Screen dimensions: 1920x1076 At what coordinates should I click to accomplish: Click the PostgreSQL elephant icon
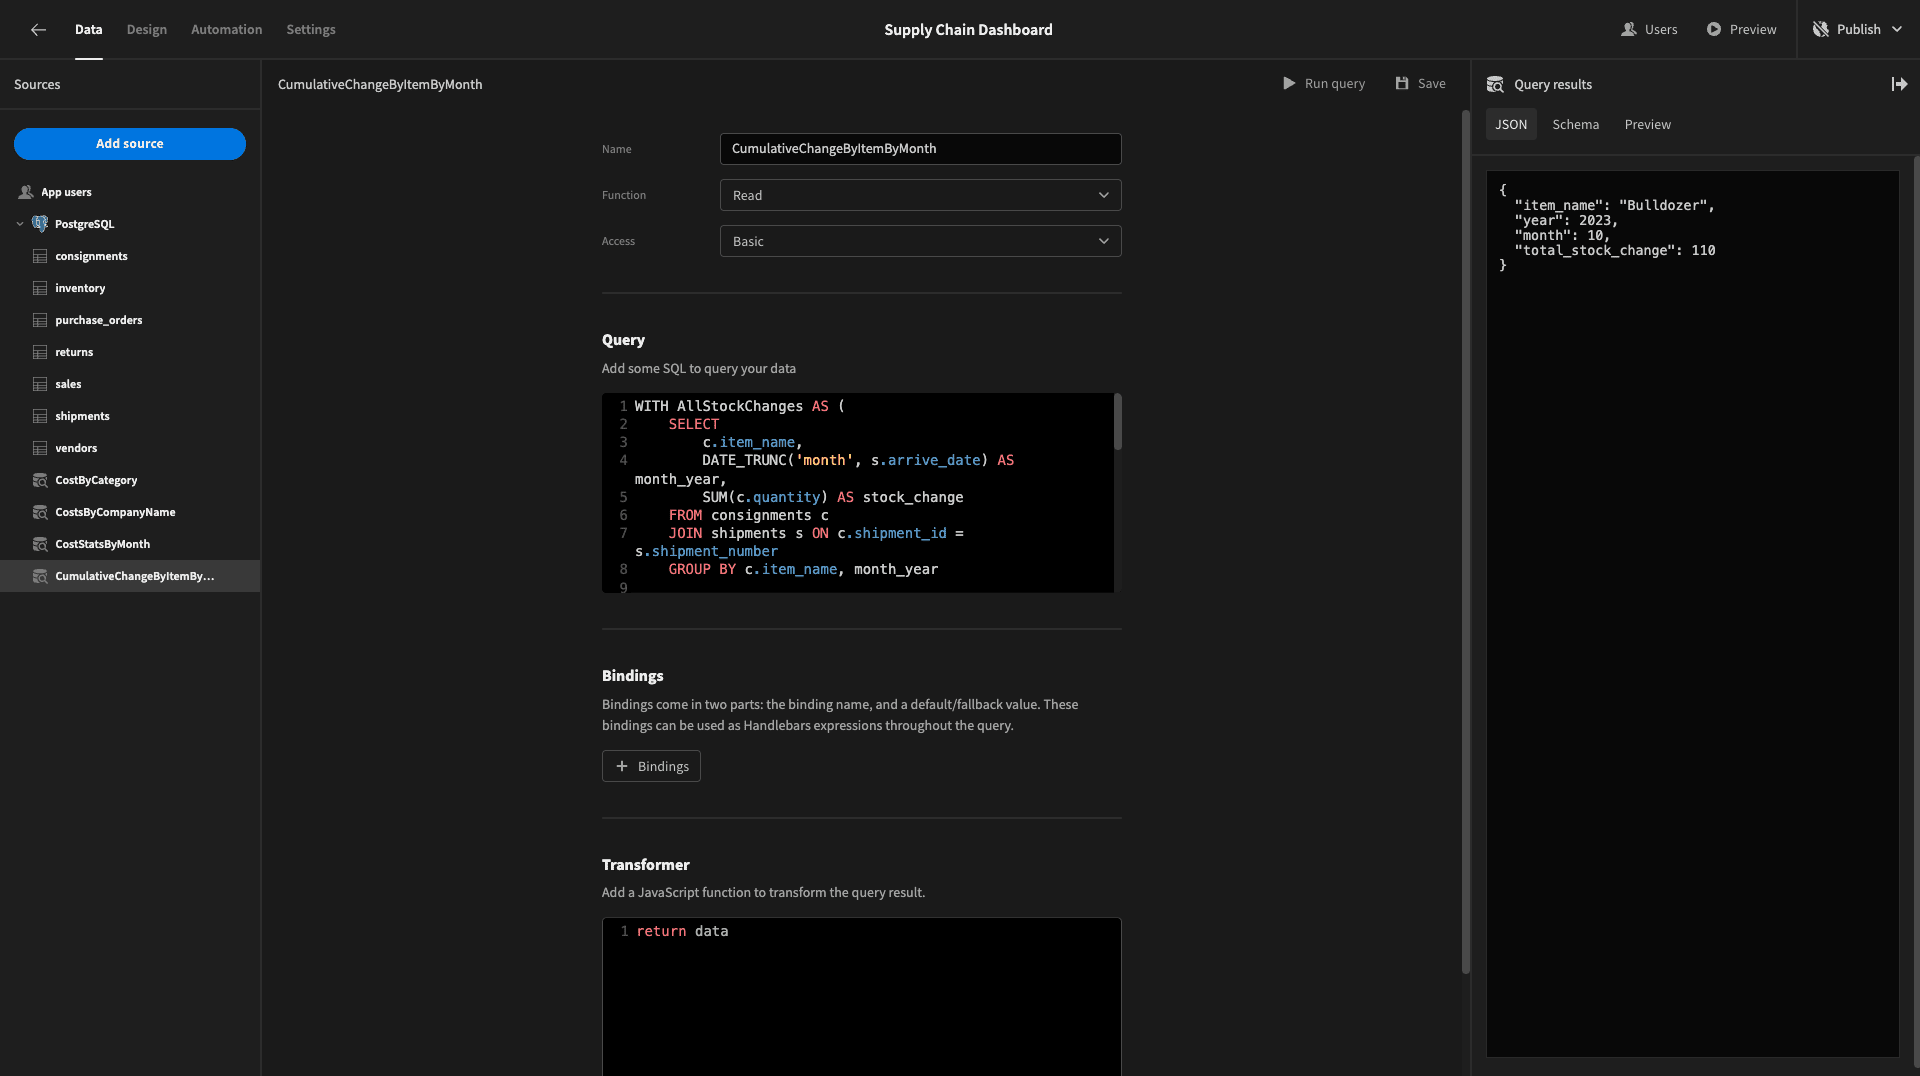pyautogui.click(x=40, y=224)
